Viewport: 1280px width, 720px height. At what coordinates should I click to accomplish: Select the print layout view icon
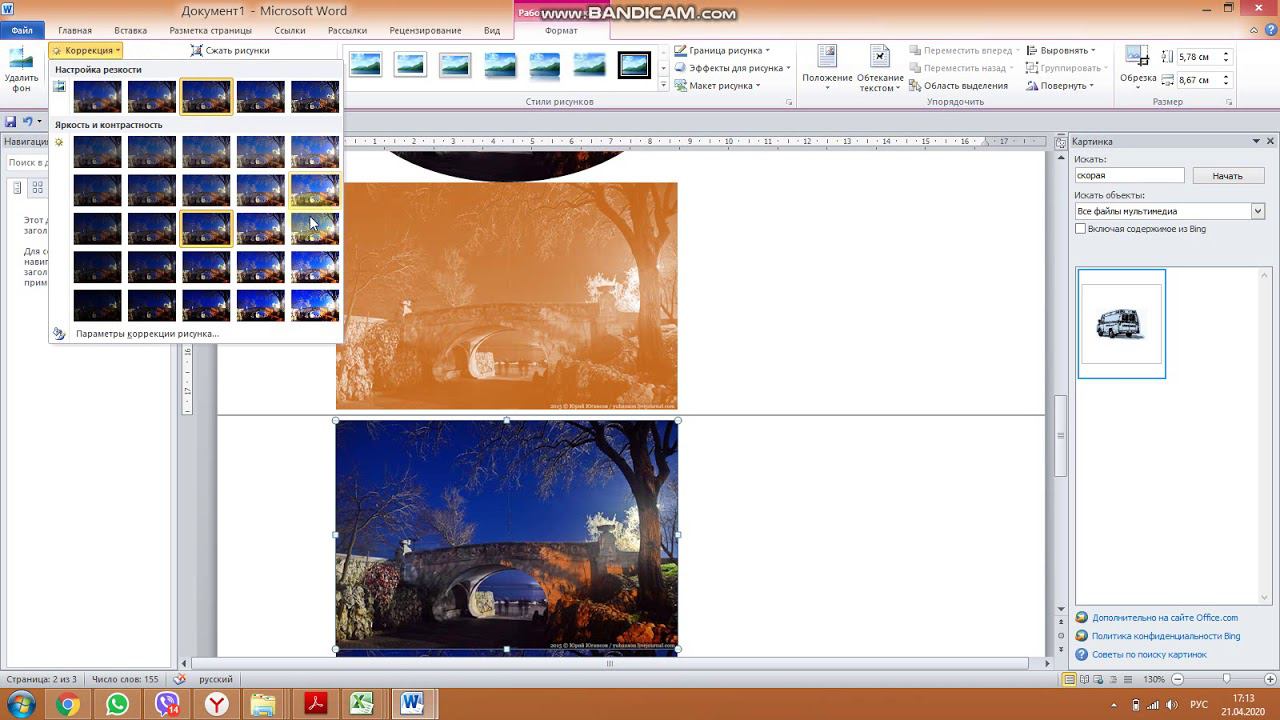1070,679
